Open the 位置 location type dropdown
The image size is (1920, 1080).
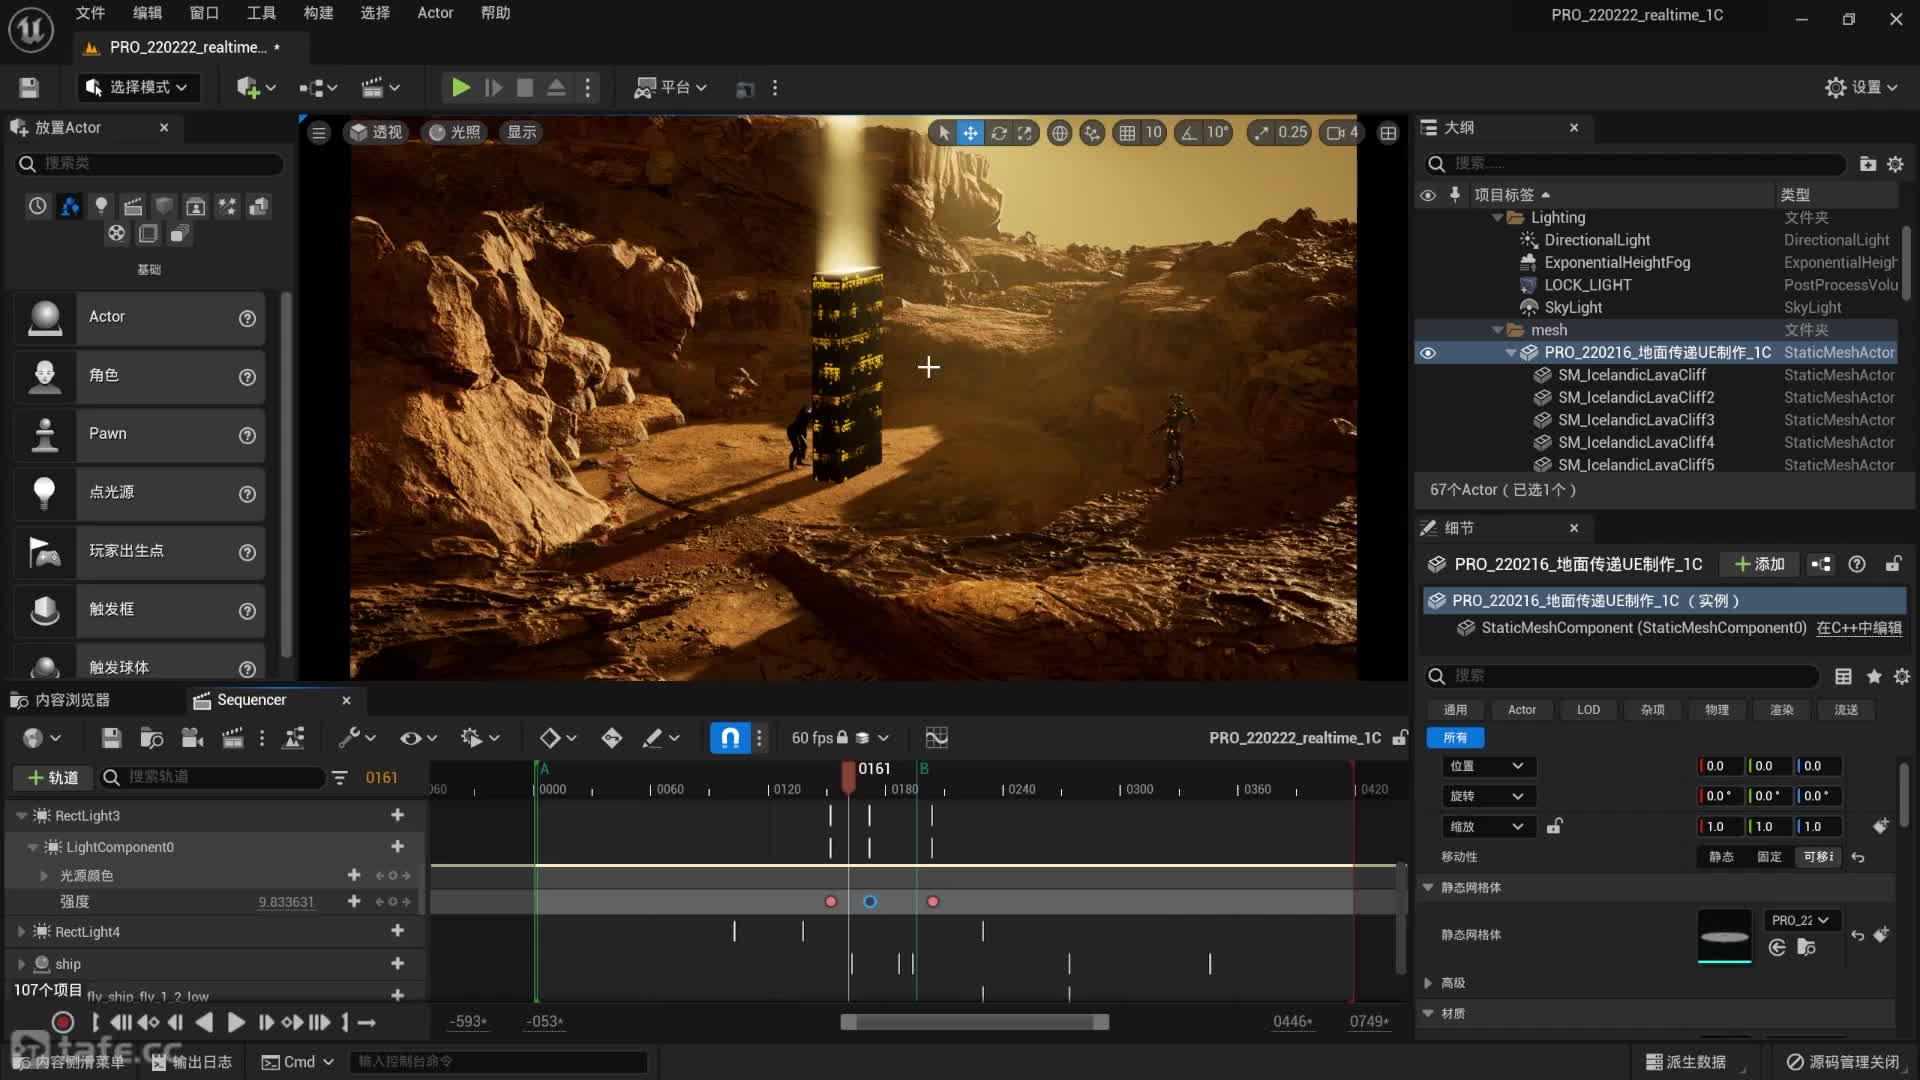click(1487, 766)
